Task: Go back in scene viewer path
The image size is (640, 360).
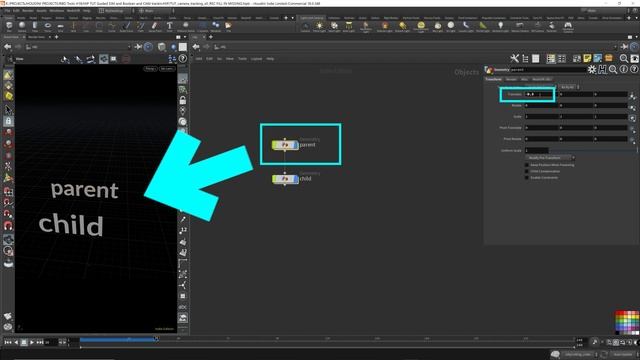Action: (7, 47)
